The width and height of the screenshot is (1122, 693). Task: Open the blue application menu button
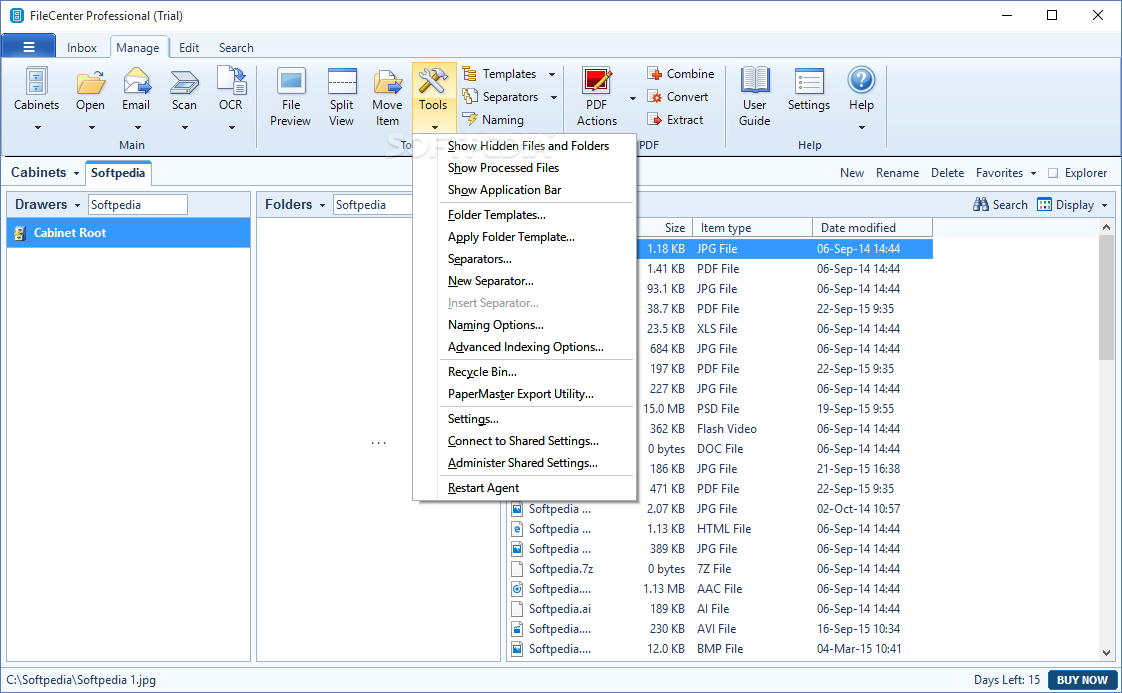(x=29, y=47)
